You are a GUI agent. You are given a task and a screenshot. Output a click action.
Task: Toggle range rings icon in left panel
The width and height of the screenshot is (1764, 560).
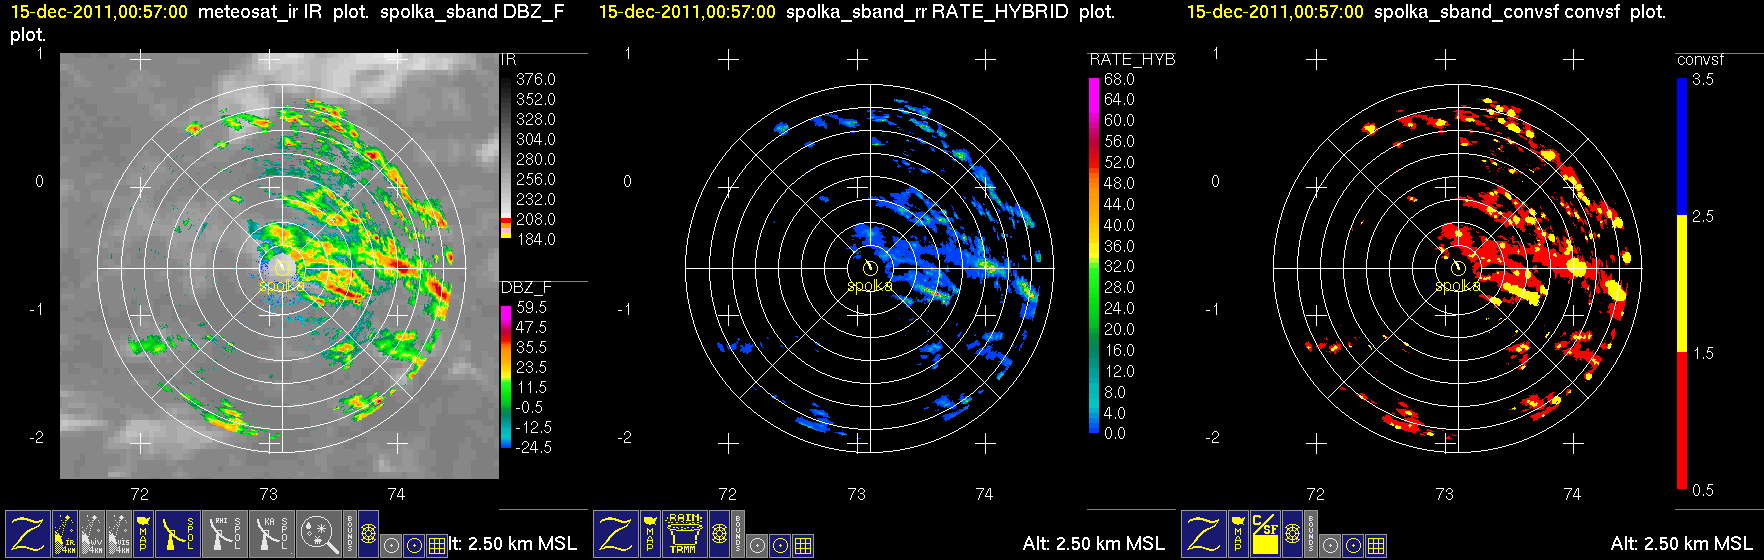(368, 534)
